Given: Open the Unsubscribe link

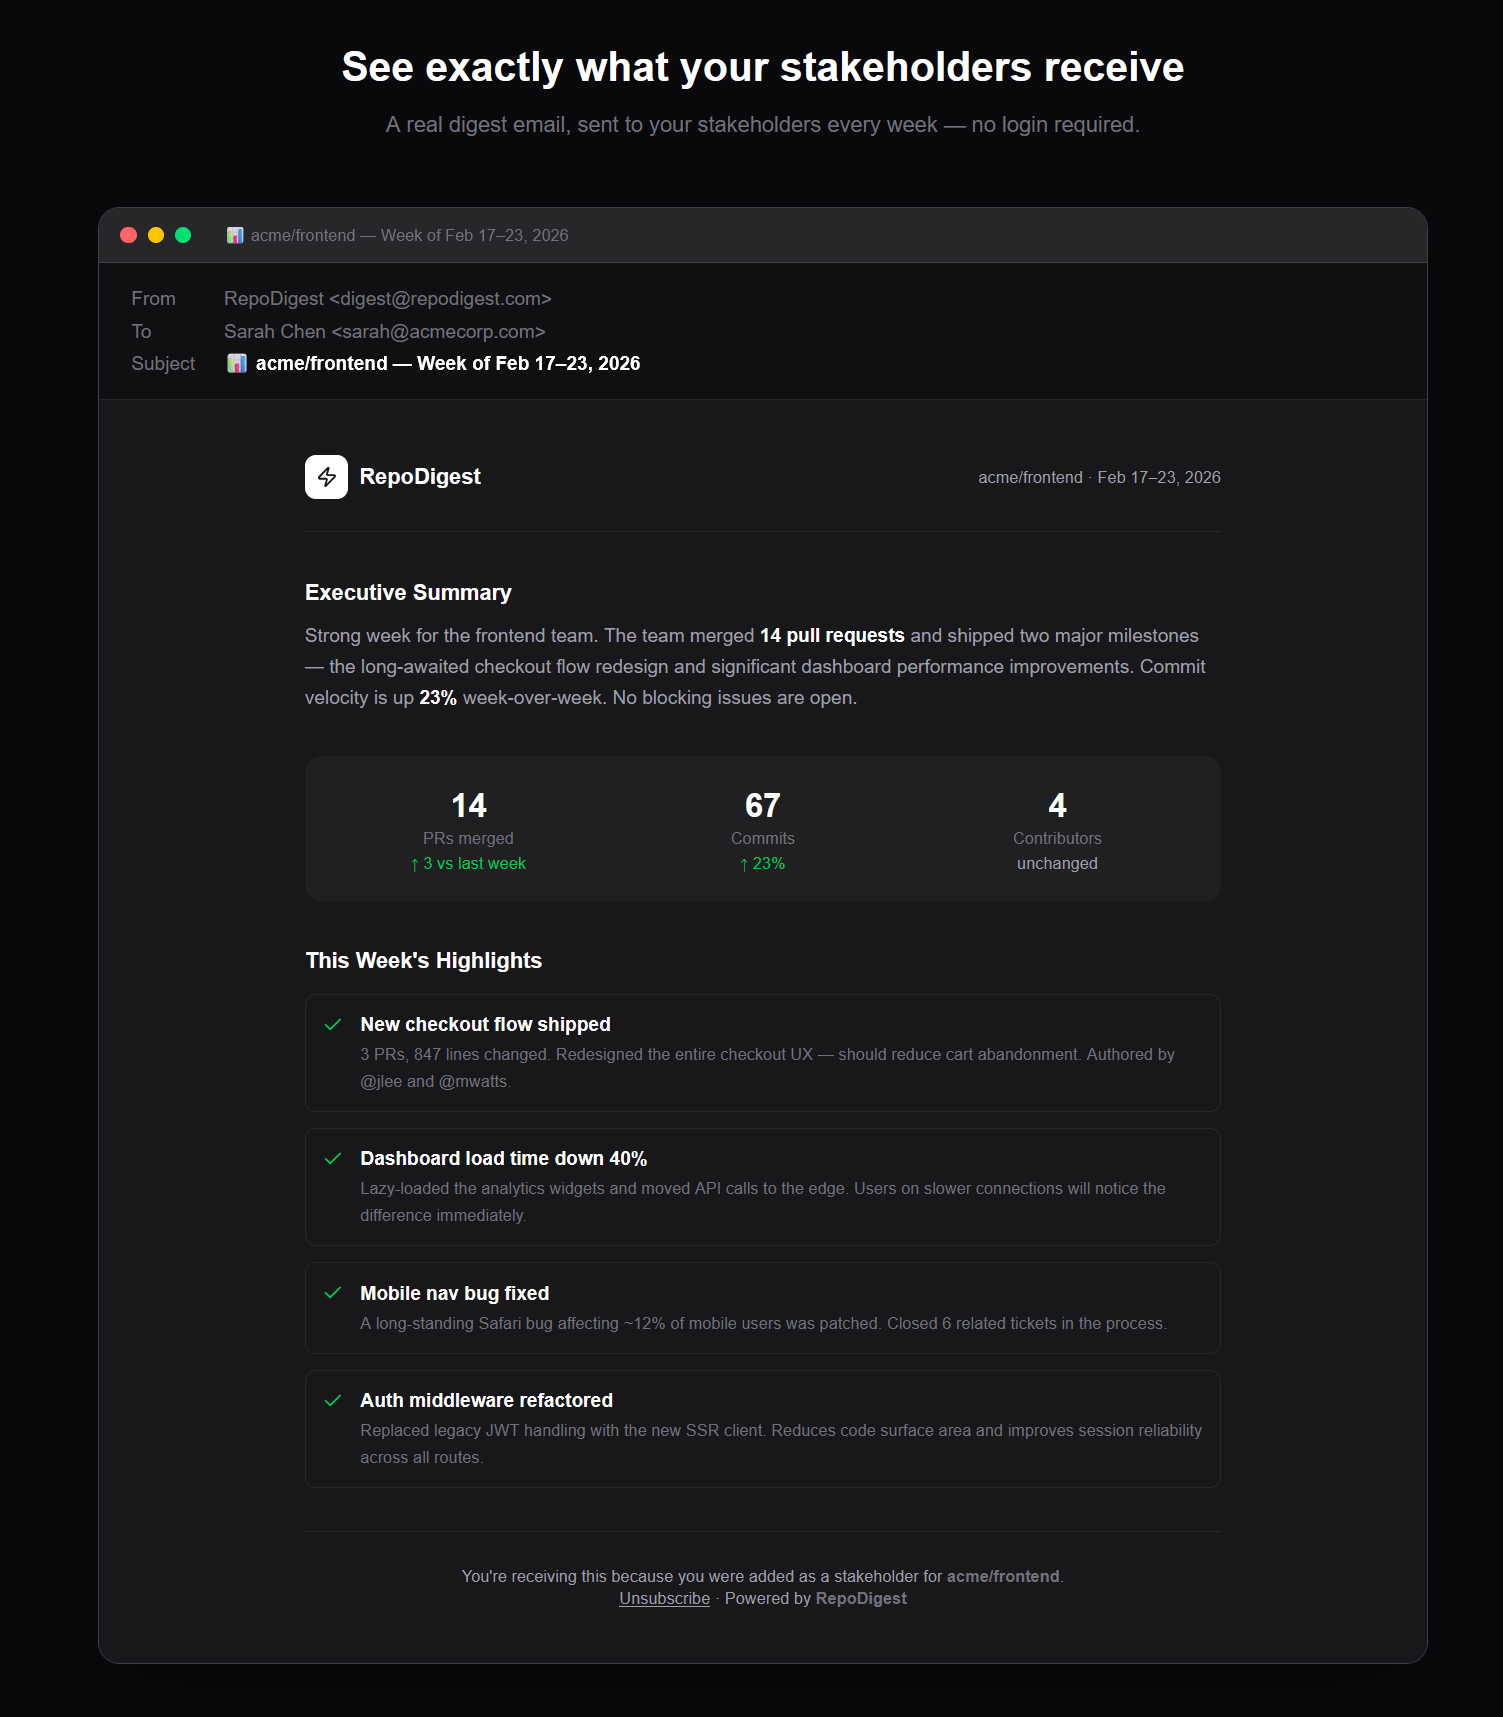Looking at the screenshot, I should 663,1598.
